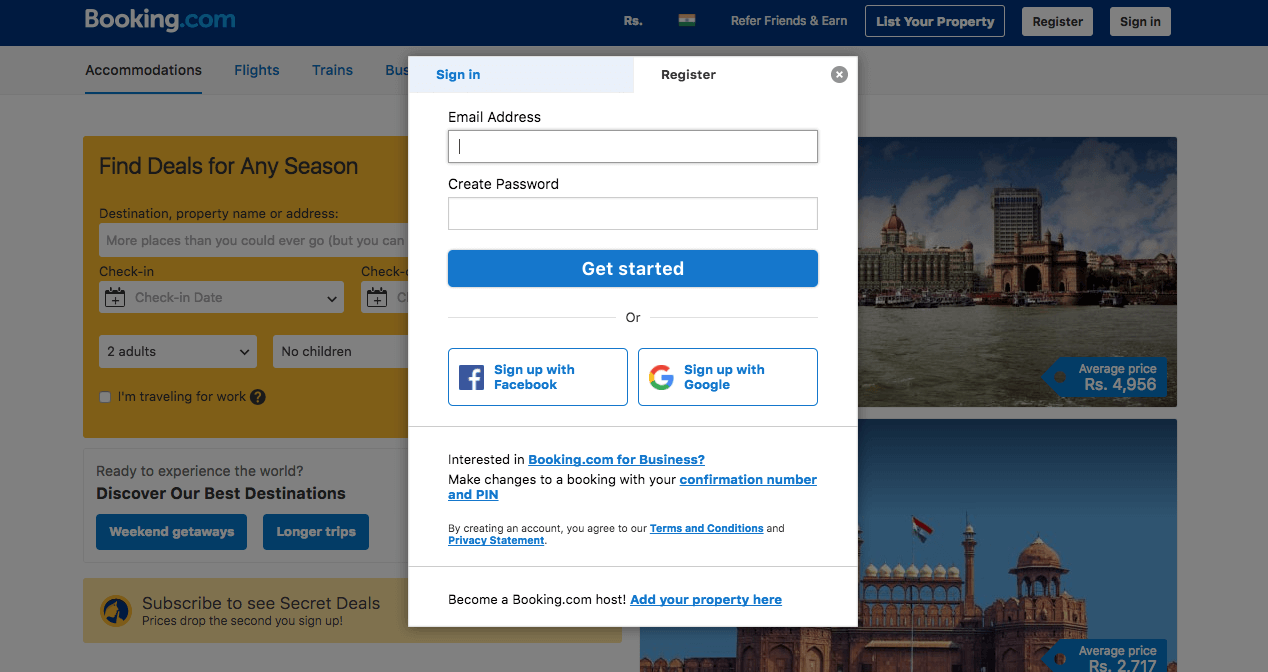The width and height of the screenshot is (1268, 672).
Task: Click the Facebook logo icon
Action: click(x=471, y=377)
